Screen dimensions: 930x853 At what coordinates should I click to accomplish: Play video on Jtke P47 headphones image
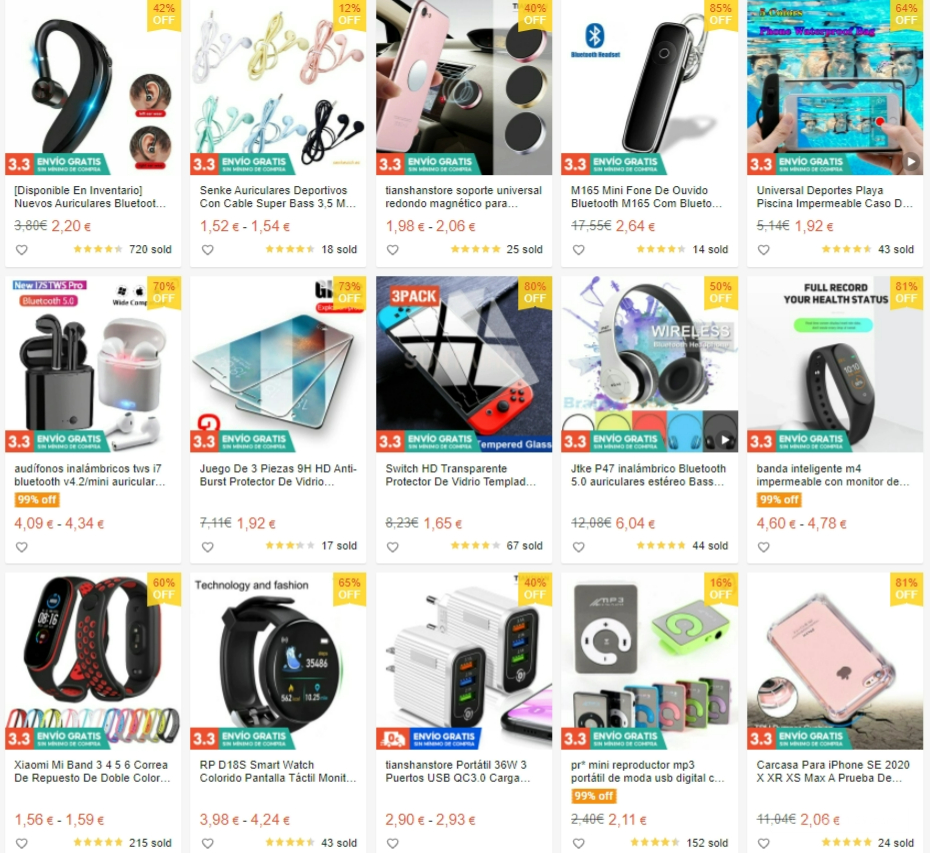click(x=725, y=440)
